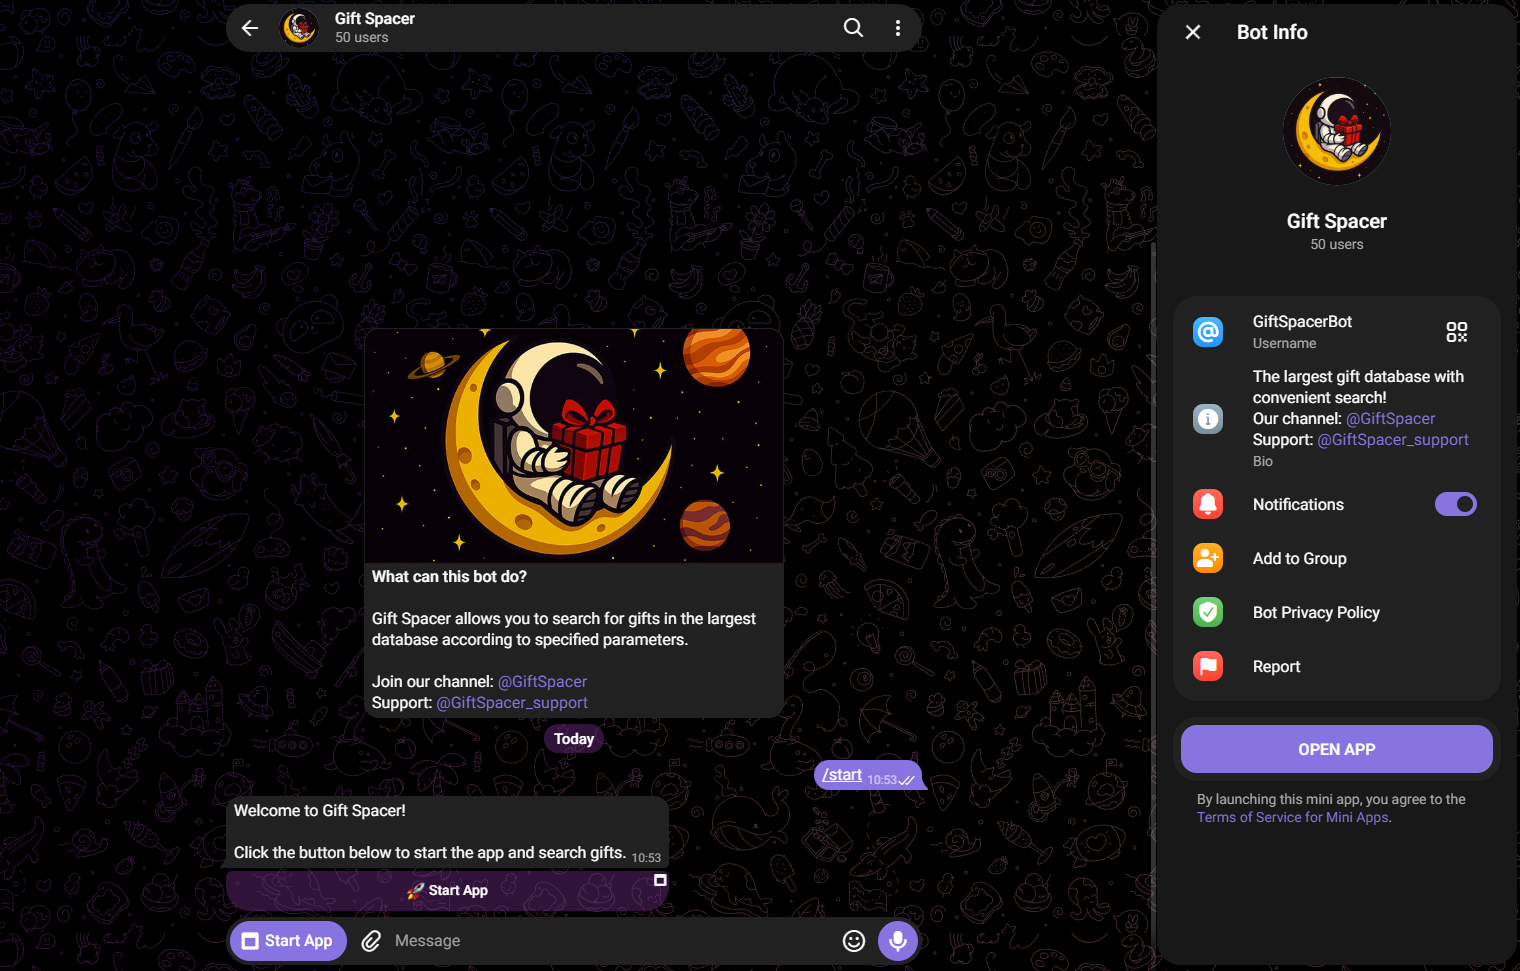Open Terms of Service for Mini Apps
The image size is (1520, 971).
tap(1293, 817)
